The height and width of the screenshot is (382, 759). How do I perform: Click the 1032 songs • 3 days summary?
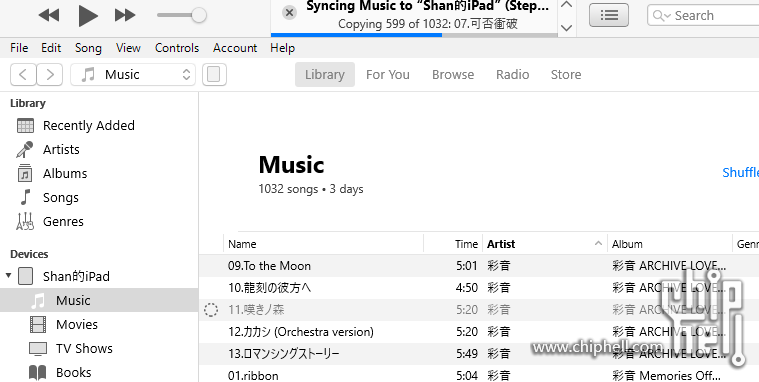coord(311,189)
